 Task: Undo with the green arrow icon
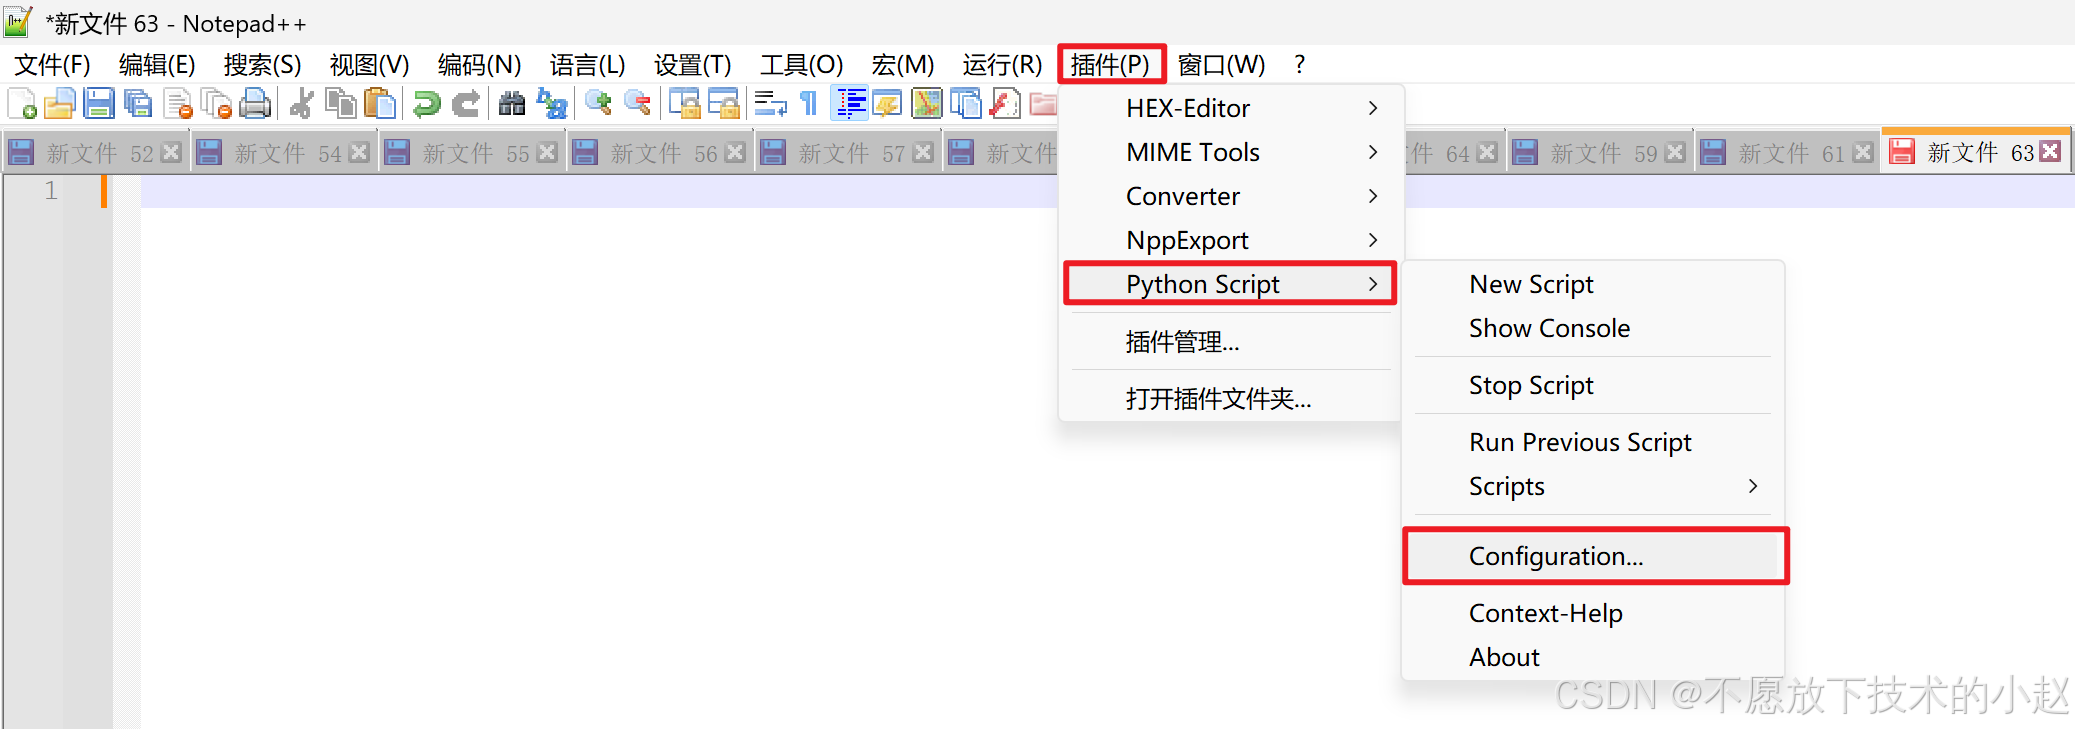(x=427, y=104)
